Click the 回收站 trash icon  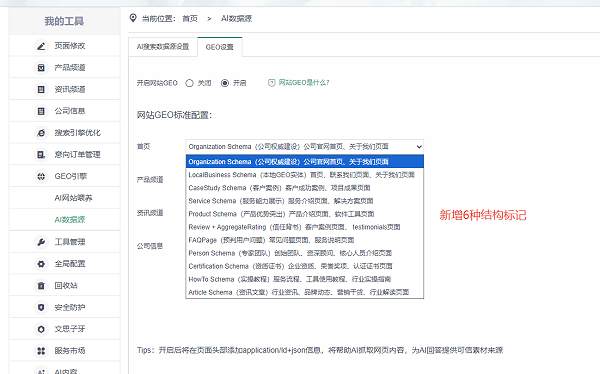click(x=41, y=286)
